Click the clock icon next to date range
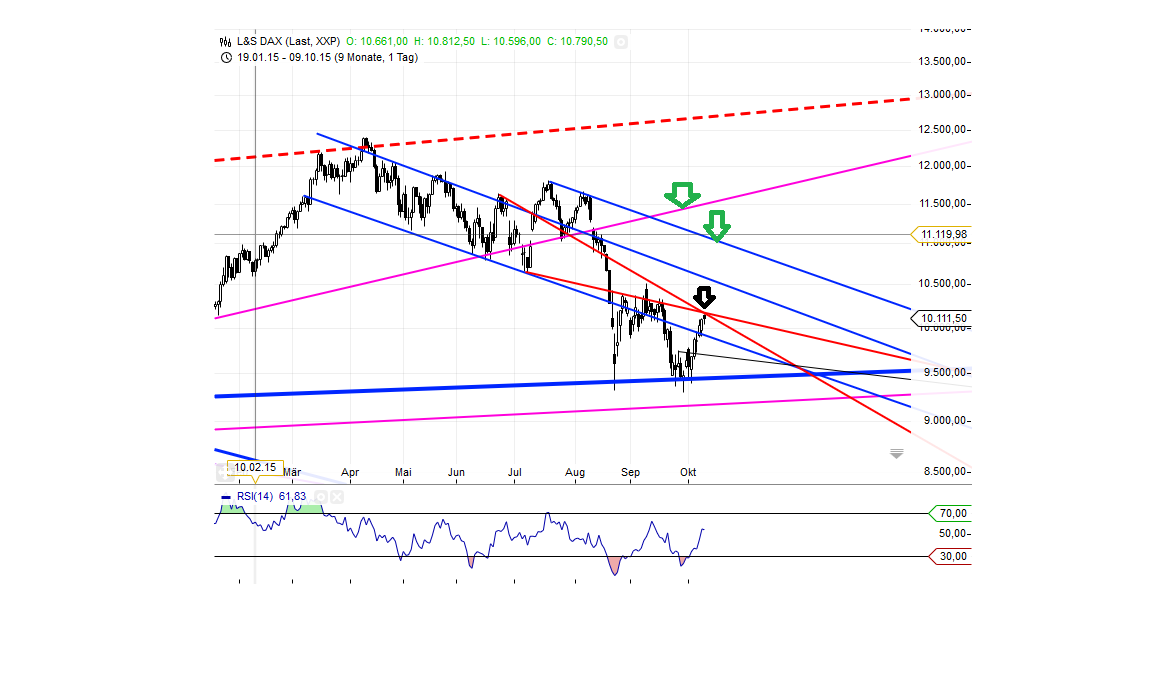1152x684 pixels. point(224,57)
